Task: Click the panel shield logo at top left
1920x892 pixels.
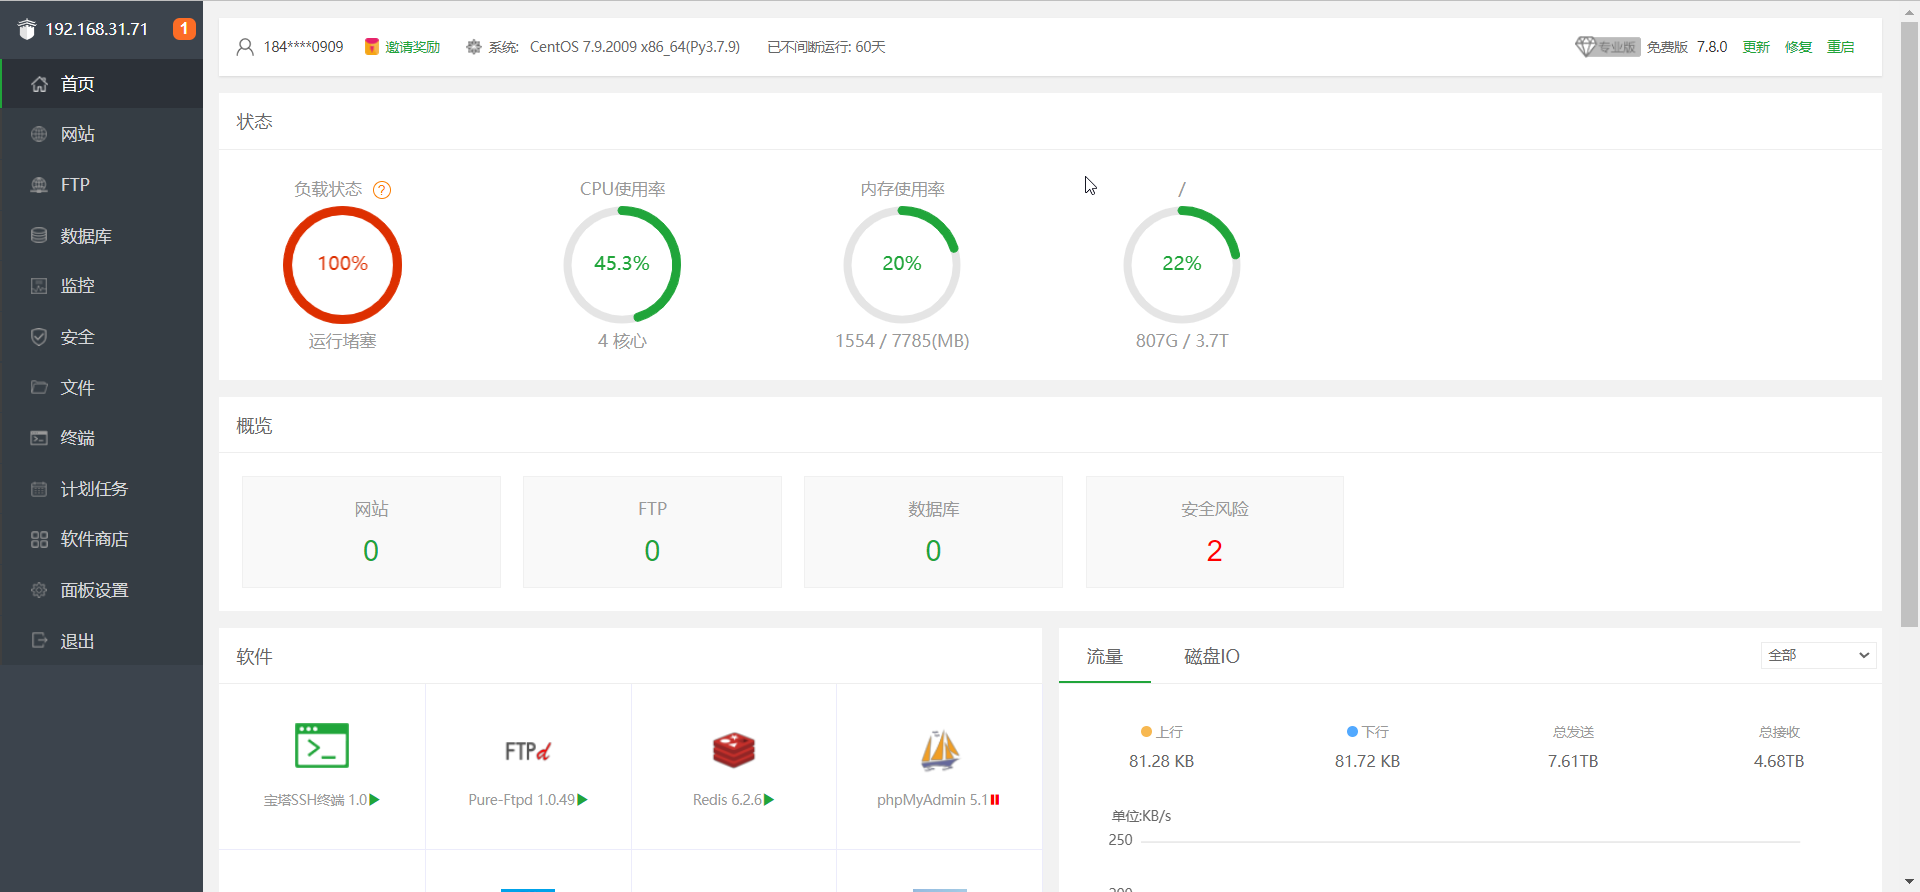Action: tap(27, 29)
